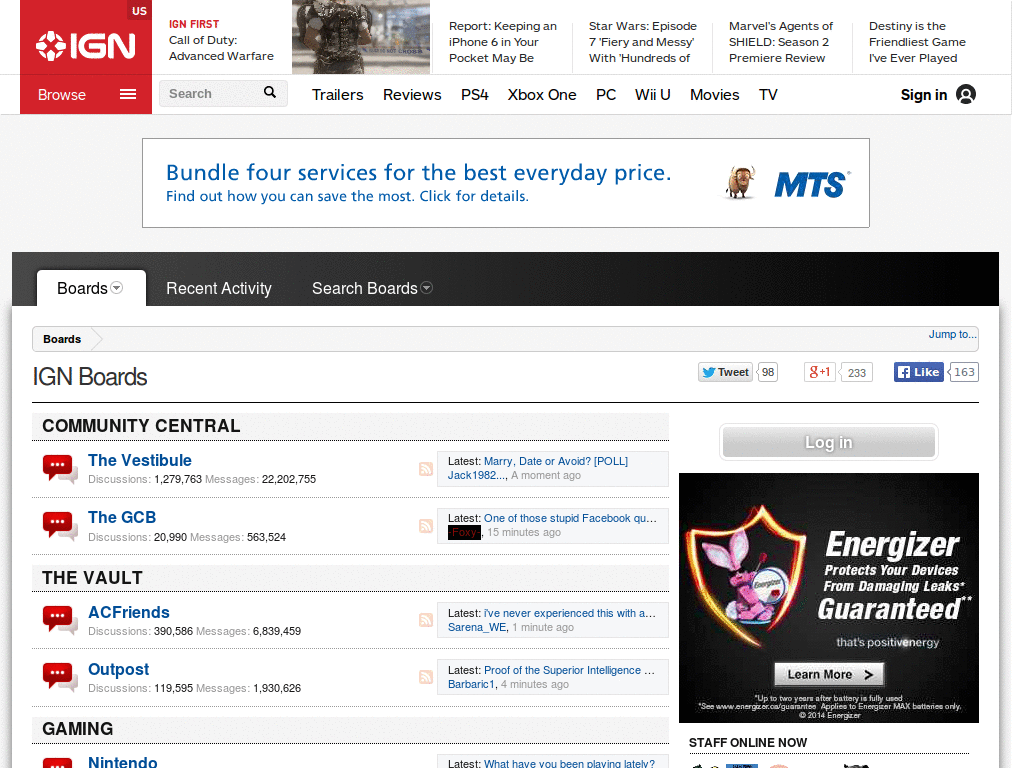Open the MTS bundle banner ad
Screen dimensions: 1024x768
click(505, 183)
